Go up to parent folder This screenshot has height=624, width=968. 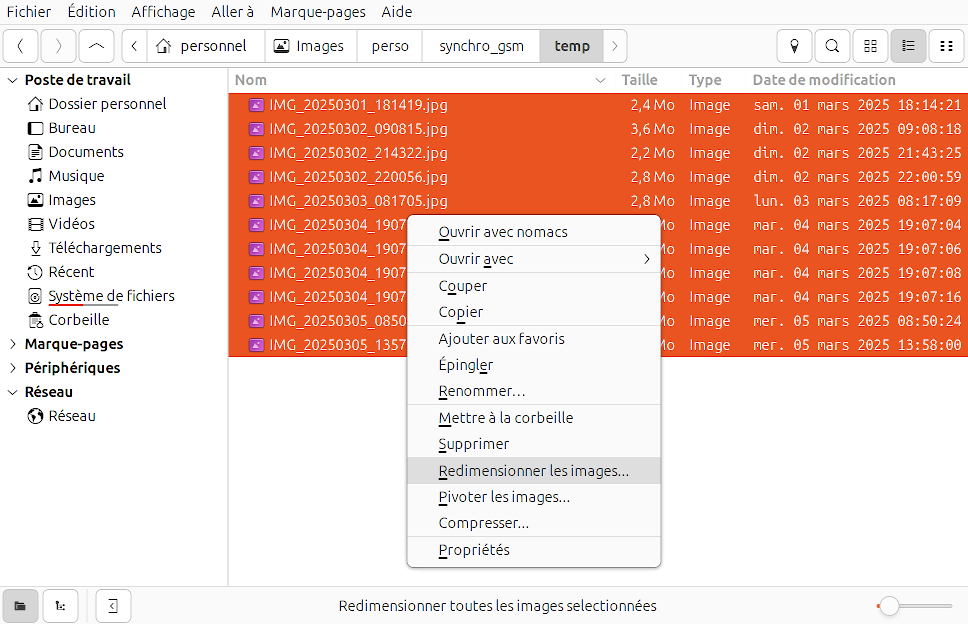(96, 46)
